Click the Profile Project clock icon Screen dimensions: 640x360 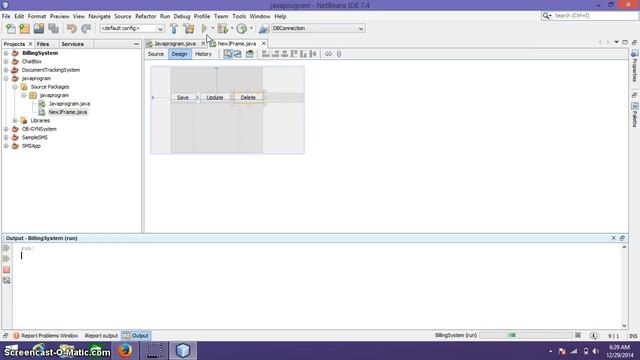(x=242, y=28)
